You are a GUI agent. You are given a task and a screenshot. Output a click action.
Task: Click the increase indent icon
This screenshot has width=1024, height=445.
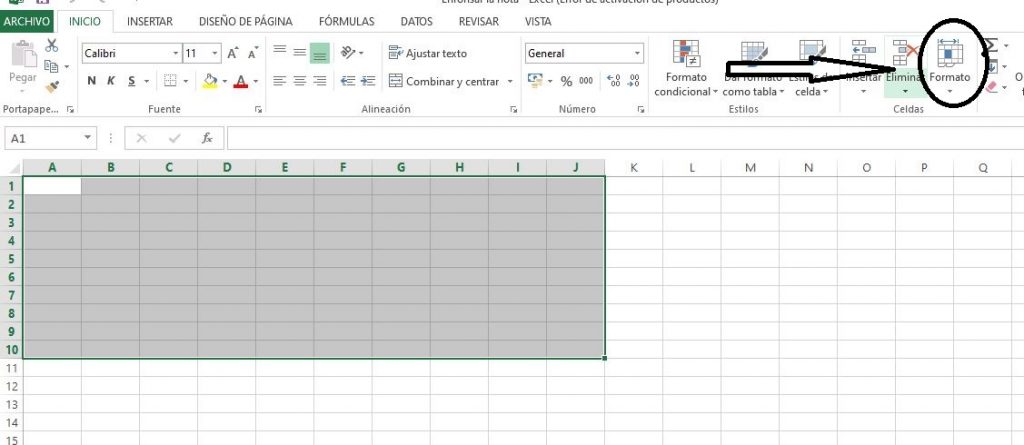[369, 81]
